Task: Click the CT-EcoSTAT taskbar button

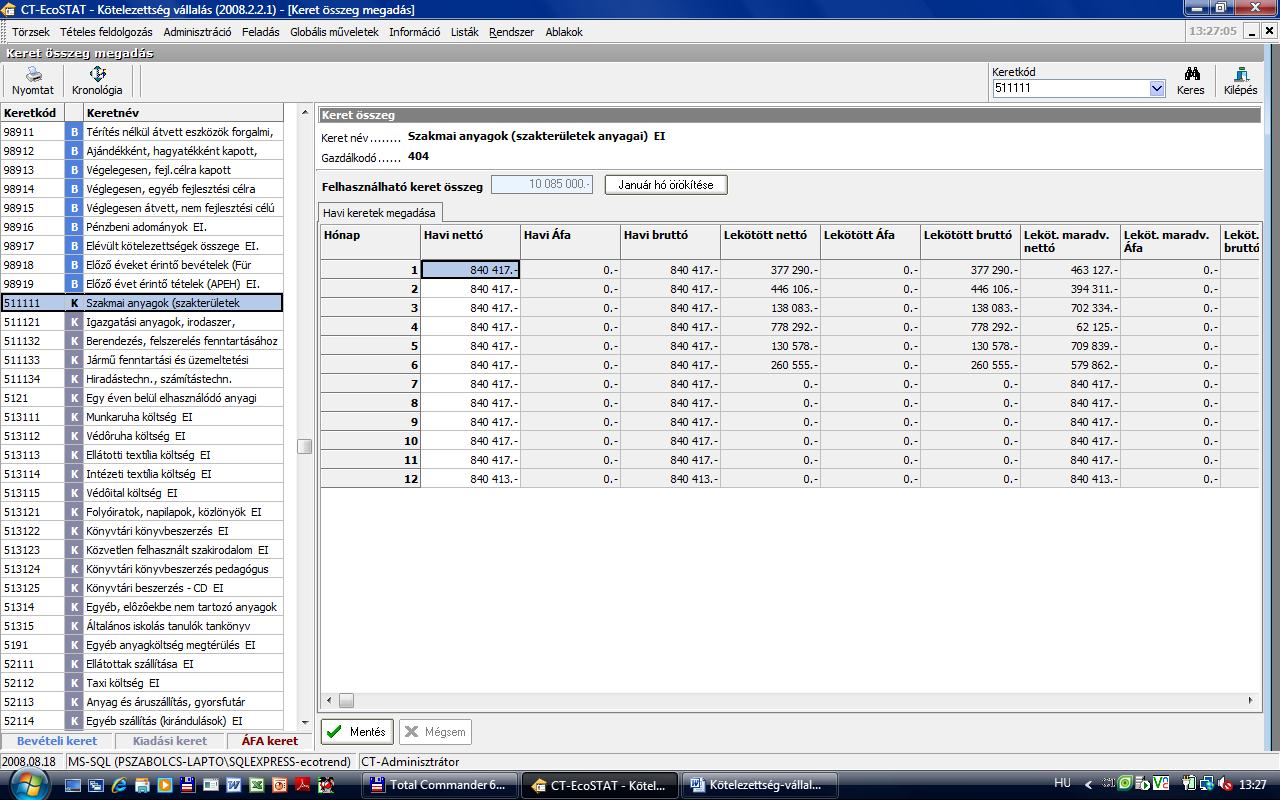Action: (600, 785)
